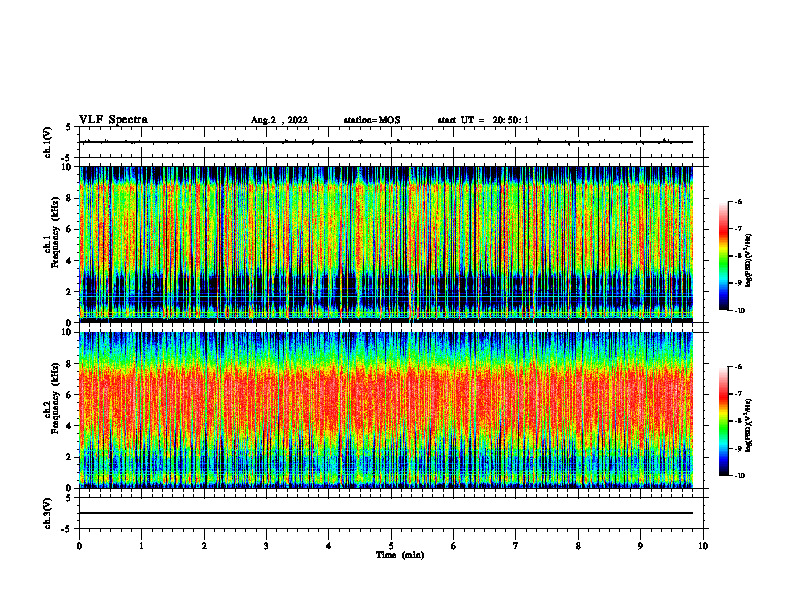792x612 pixels.
Task: Click the "-10" label on ch.2 colorbar
Action: [740, 476]
